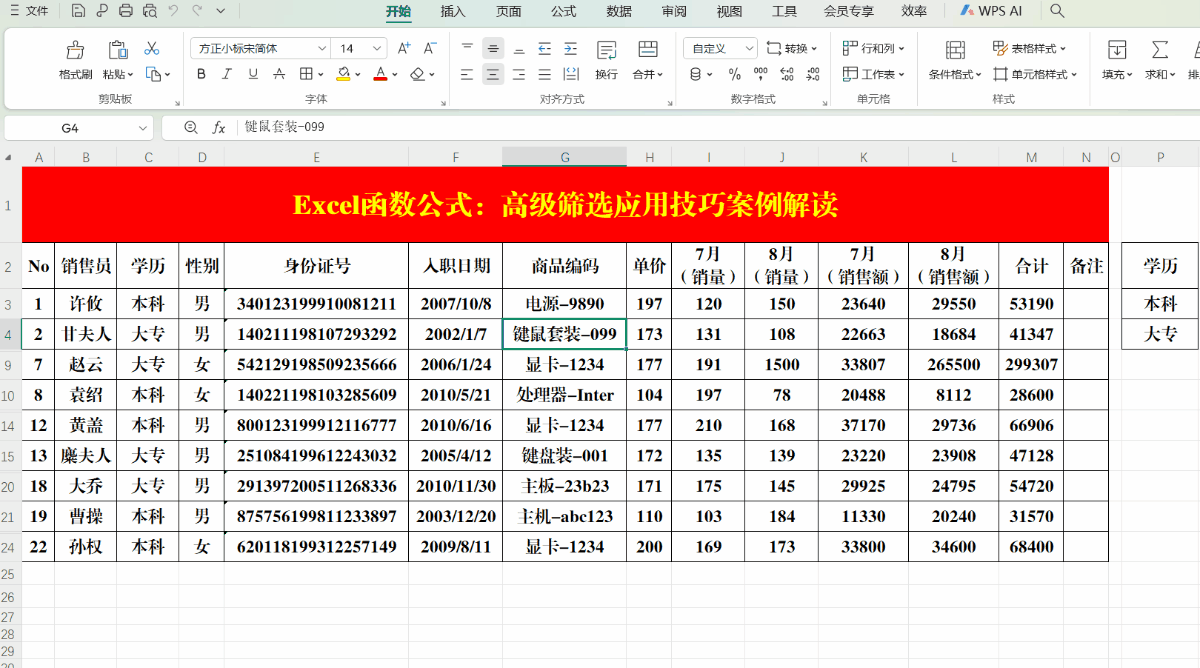Click the increase font size icon
The width and height of the screenshot is (1200, 668).
click(405, 47)
